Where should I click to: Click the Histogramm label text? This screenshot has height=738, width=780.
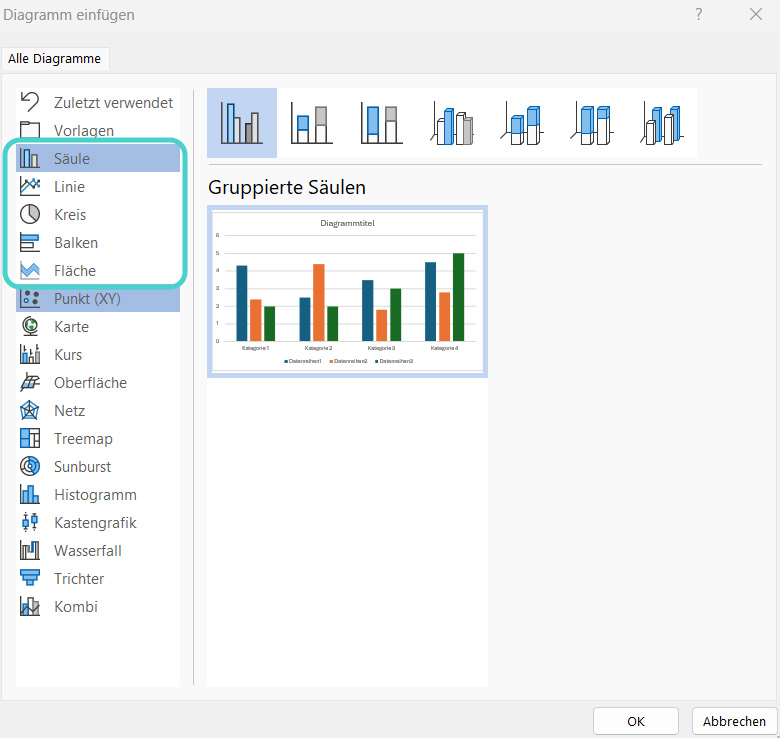pyautogui.click(x=96, y=495)
